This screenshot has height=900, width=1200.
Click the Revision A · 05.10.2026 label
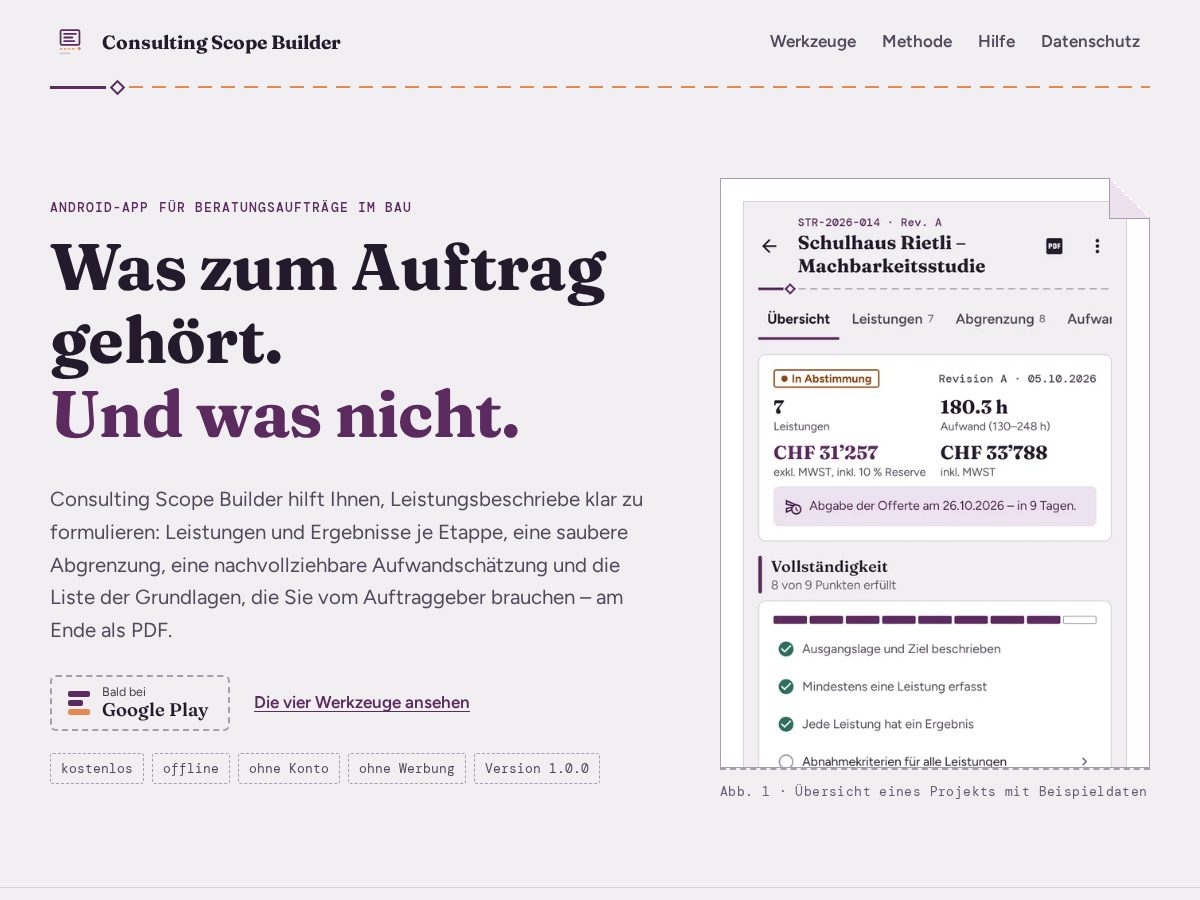pos(1017,379)
